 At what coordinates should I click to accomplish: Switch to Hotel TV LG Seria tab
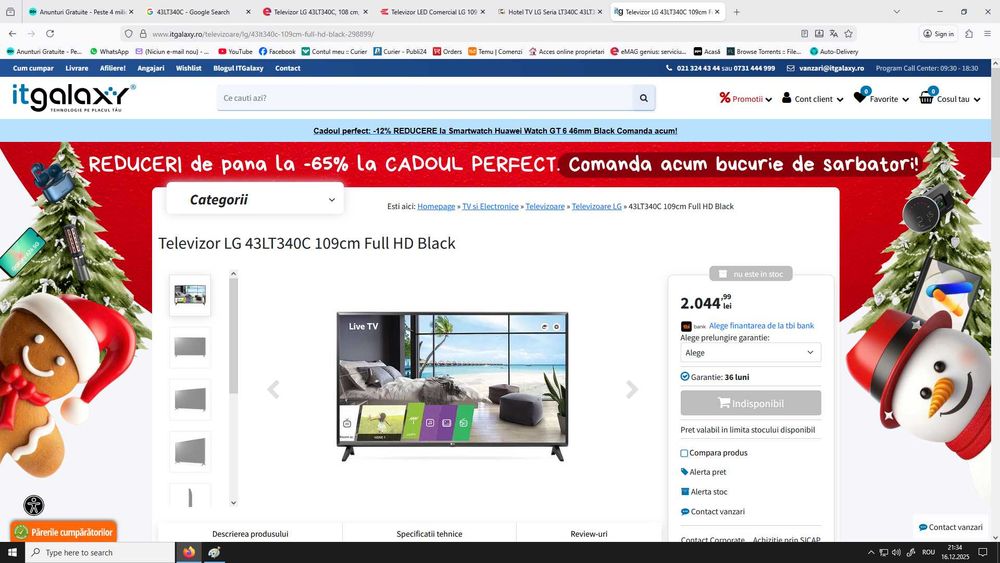tap(549, 11)
